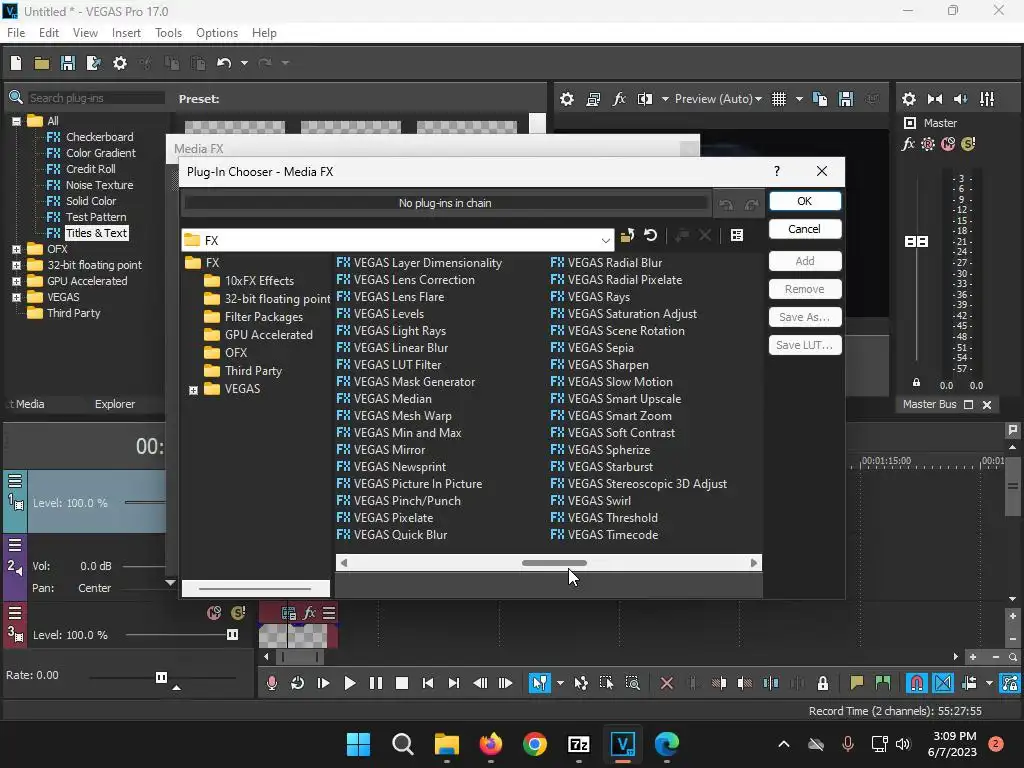Toggle Dim Output speaker icon in Master
Viewport: 1024px width, 768px height.
pos(961,99)
